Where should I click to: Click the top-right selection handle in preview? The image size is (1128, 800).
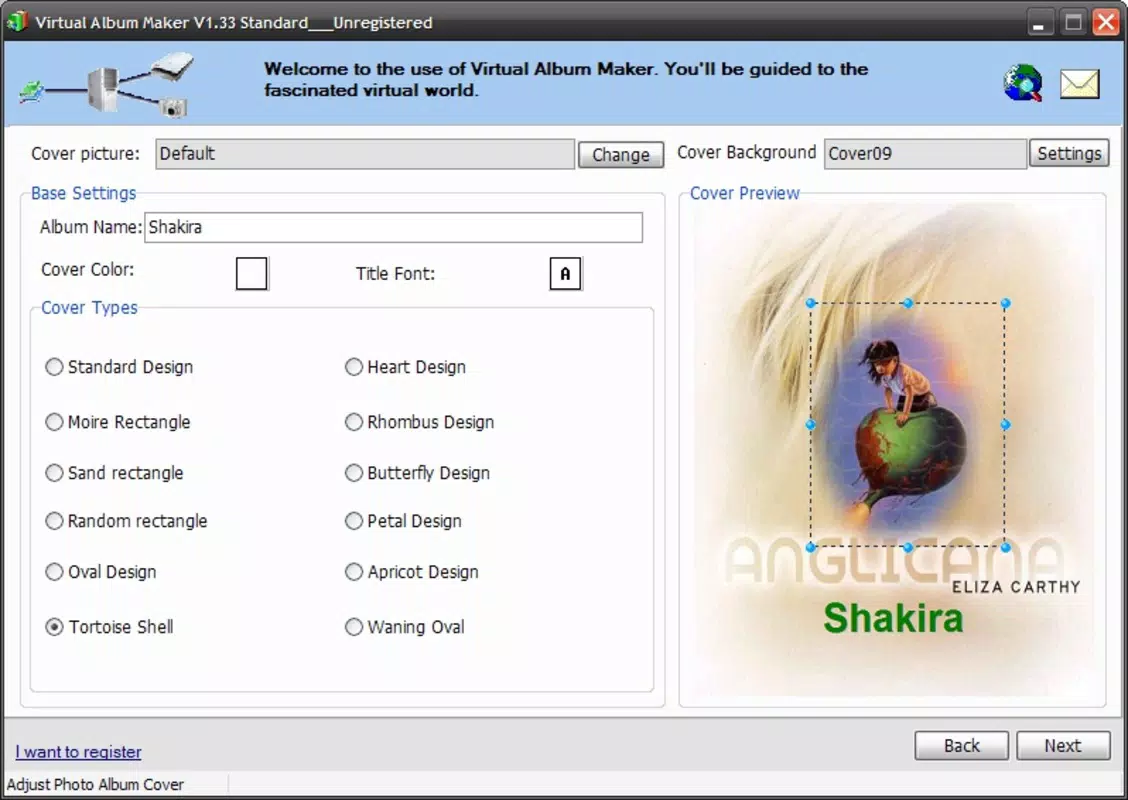pyautogui.click(x=1005, y=304)
